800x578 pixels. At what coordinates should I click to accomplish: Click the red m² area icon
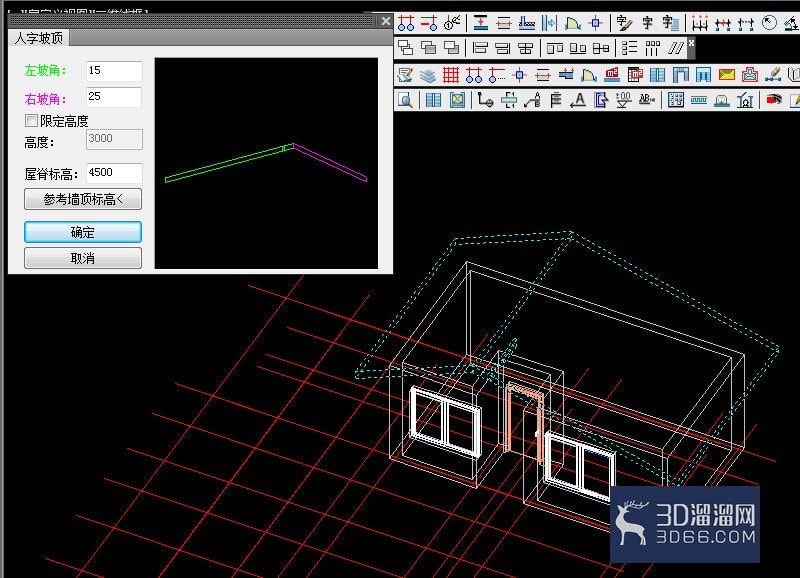coord(612,75)
